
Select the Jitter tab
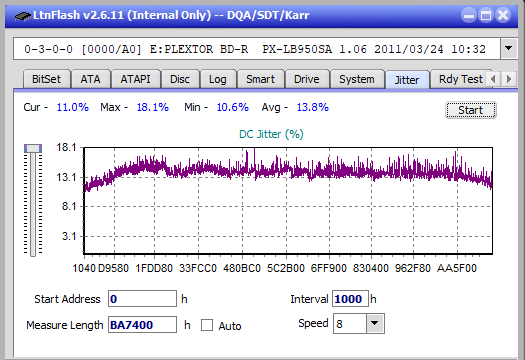[x=407, y=80]
